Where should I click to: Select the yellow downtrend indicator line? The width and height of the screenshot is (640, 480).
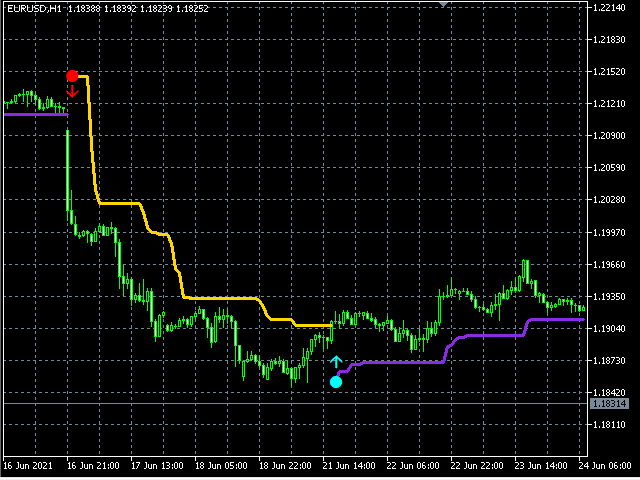220,298
